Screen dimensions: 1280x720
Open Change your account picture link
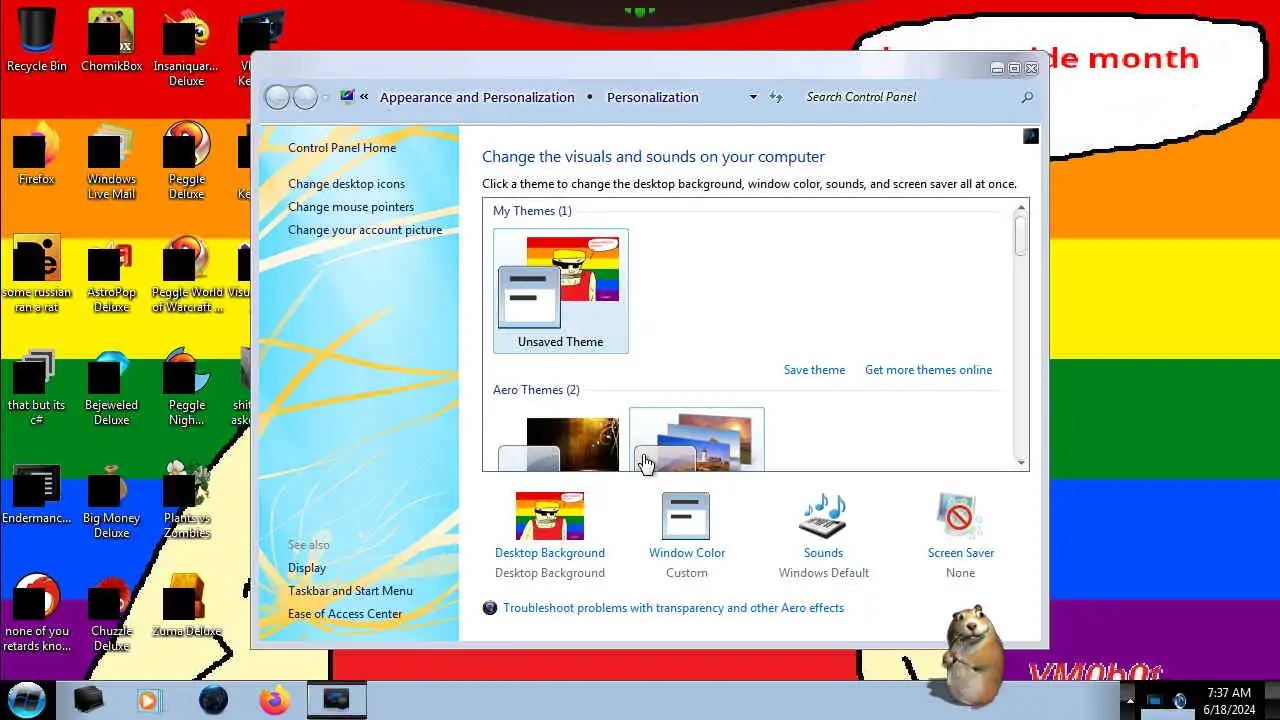coord(365,230)
